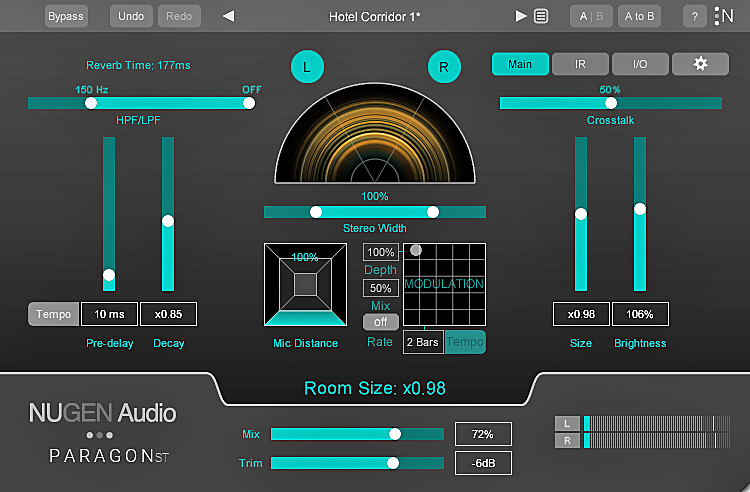
Task: Toggle modulation Tempo sync button
Action: point(465,342)
